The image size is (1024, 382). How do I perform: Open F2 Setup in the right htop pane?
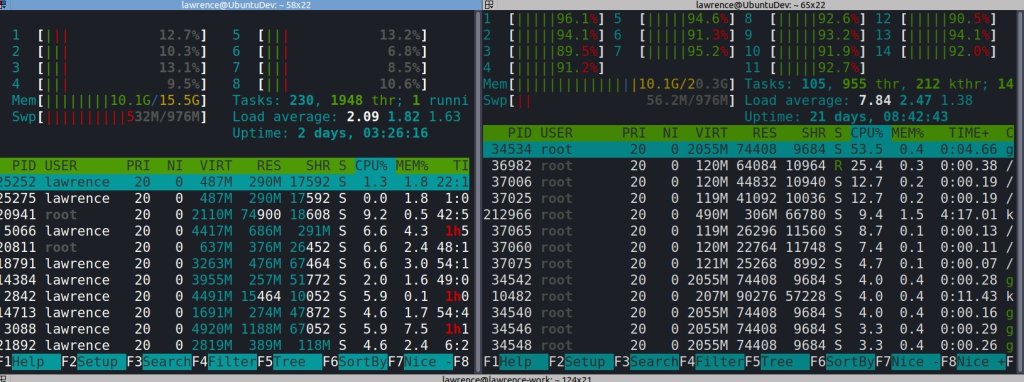(581, 362)
